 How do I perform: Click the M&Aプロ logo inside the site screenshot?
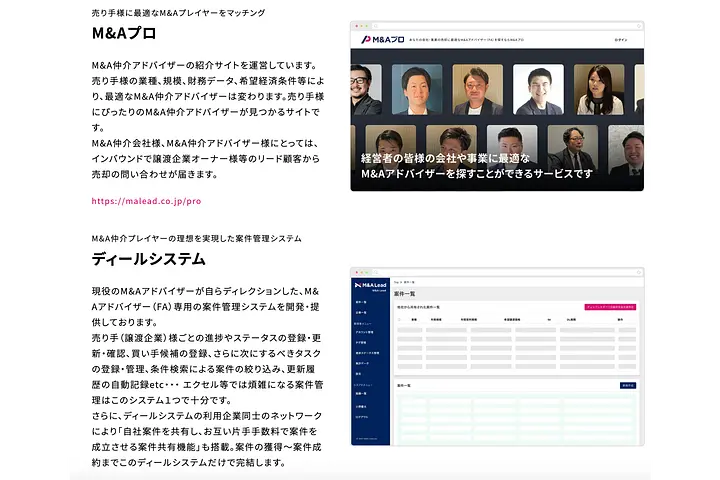tap(382, 40)
